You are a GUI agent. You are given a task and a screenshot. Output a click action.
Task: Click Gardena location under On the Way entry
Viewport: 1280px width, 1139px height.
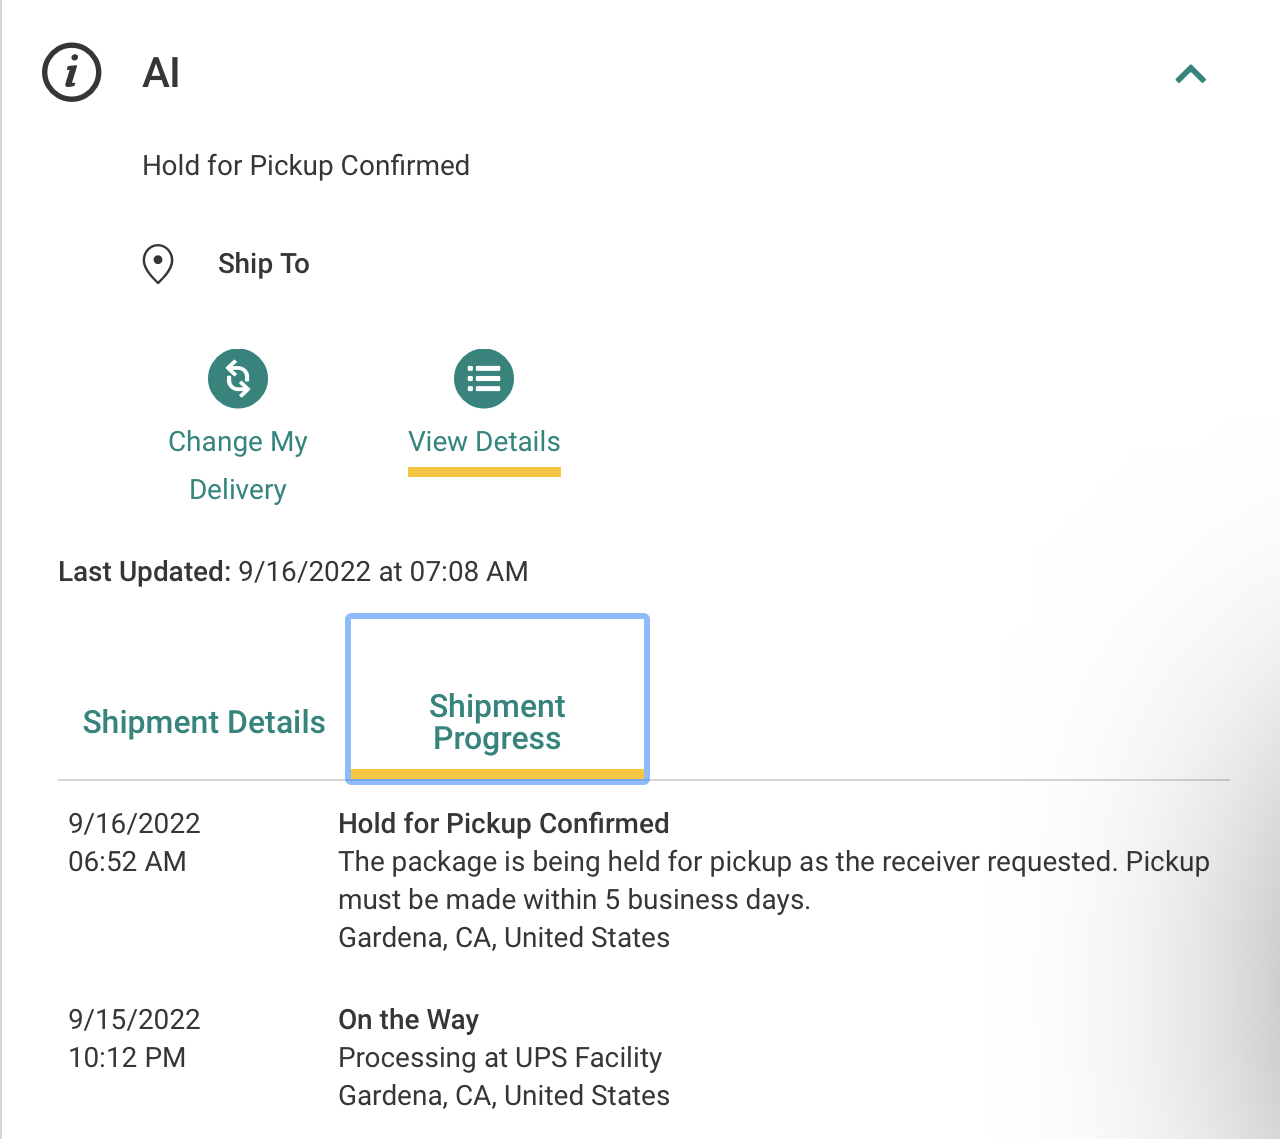click(504, 1096)
